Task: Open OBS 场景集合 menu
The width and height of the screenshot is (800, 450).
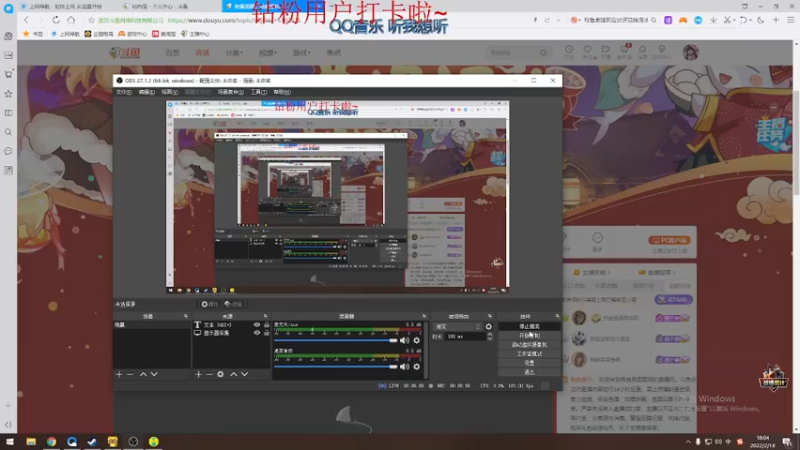Action: tap(231, 92)
